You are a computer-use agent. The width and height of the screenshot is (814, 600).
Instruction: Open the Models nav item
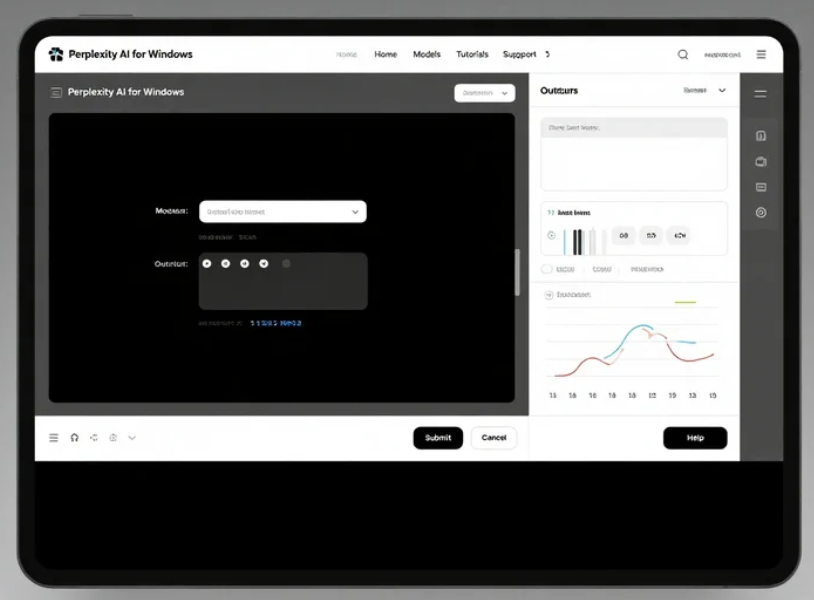coord(427,54)
